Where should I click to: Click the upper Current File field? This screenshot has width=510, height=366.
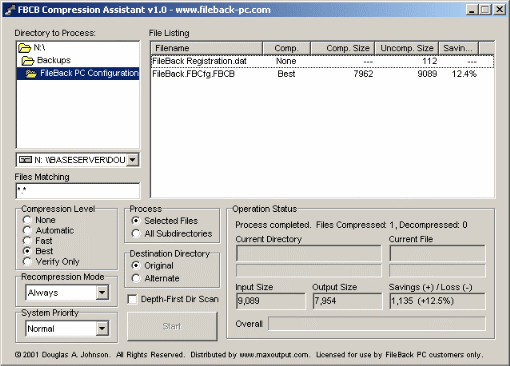click(x=437, y=253)
